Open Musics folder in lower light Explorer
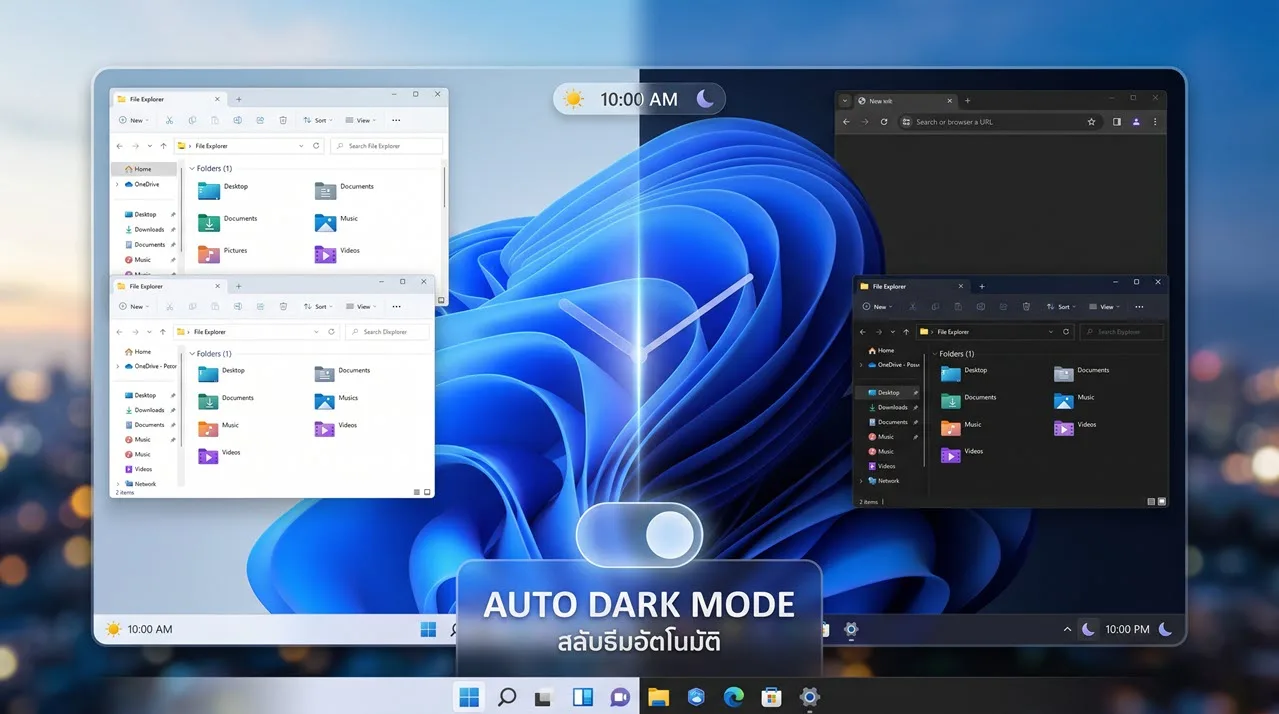This screenshot has height=714, width=1279. point(335,399)
